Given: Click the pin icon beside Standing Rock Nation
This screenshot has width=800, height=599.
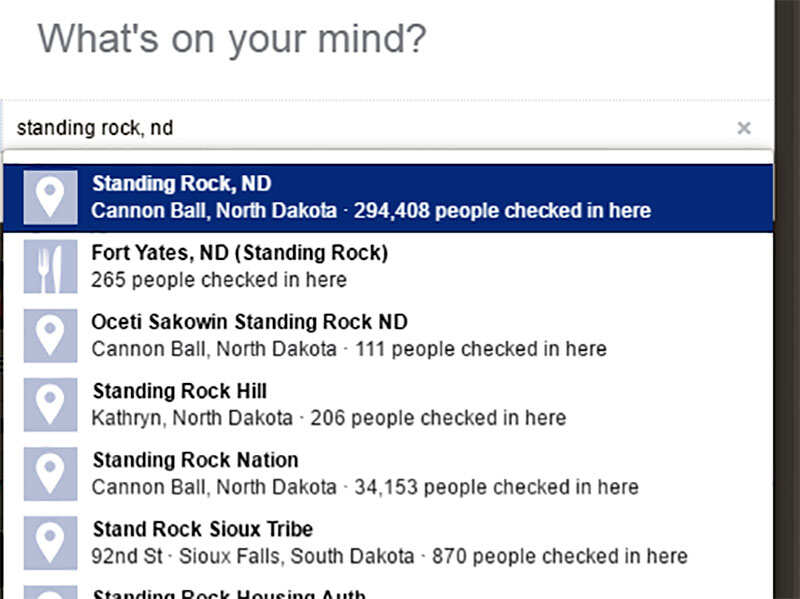Looking at the screenshot, I should coord(51,474).
